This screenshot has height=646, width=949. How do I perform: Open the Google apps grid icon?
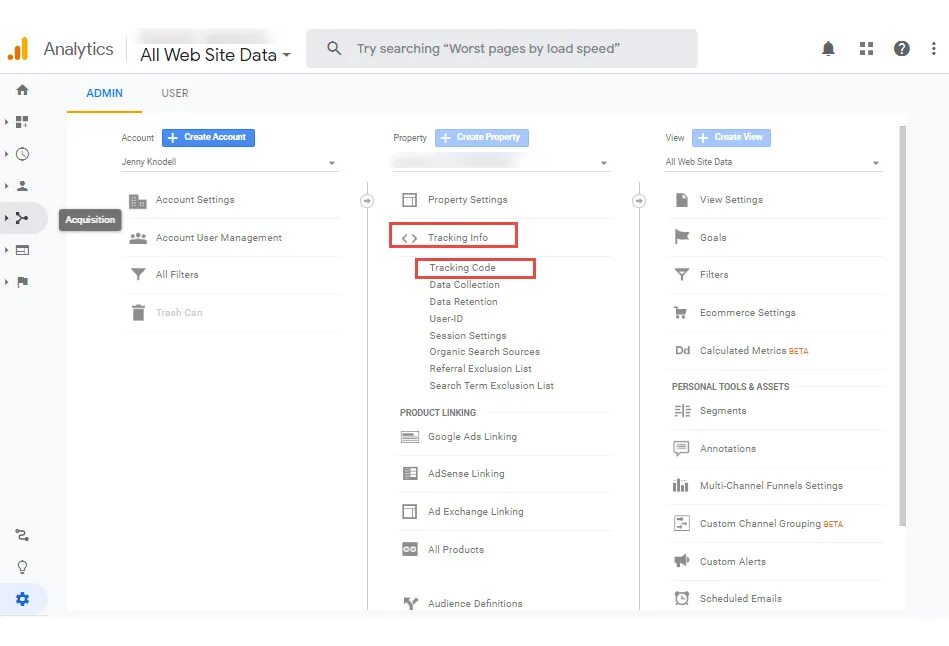point(866,48)
